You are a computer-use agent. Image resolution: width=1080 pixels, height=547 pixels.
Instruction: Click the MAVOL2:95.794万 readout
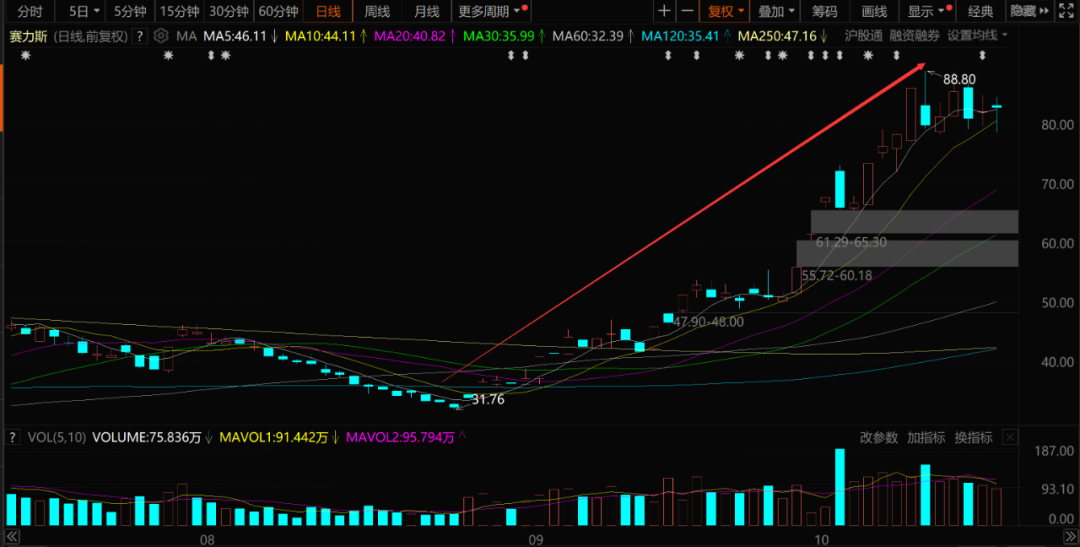point(401,437)
